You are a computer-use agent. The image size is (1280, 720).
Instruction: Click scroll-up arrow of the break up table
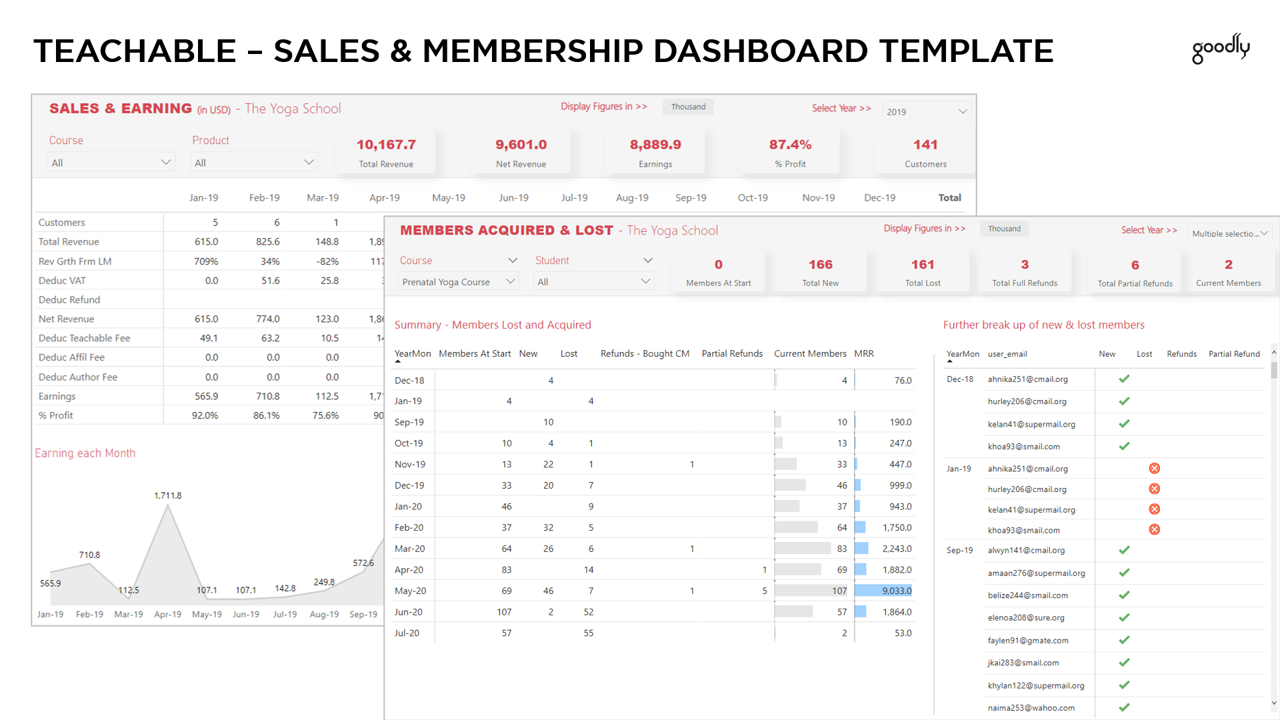tap(1274, 353)
